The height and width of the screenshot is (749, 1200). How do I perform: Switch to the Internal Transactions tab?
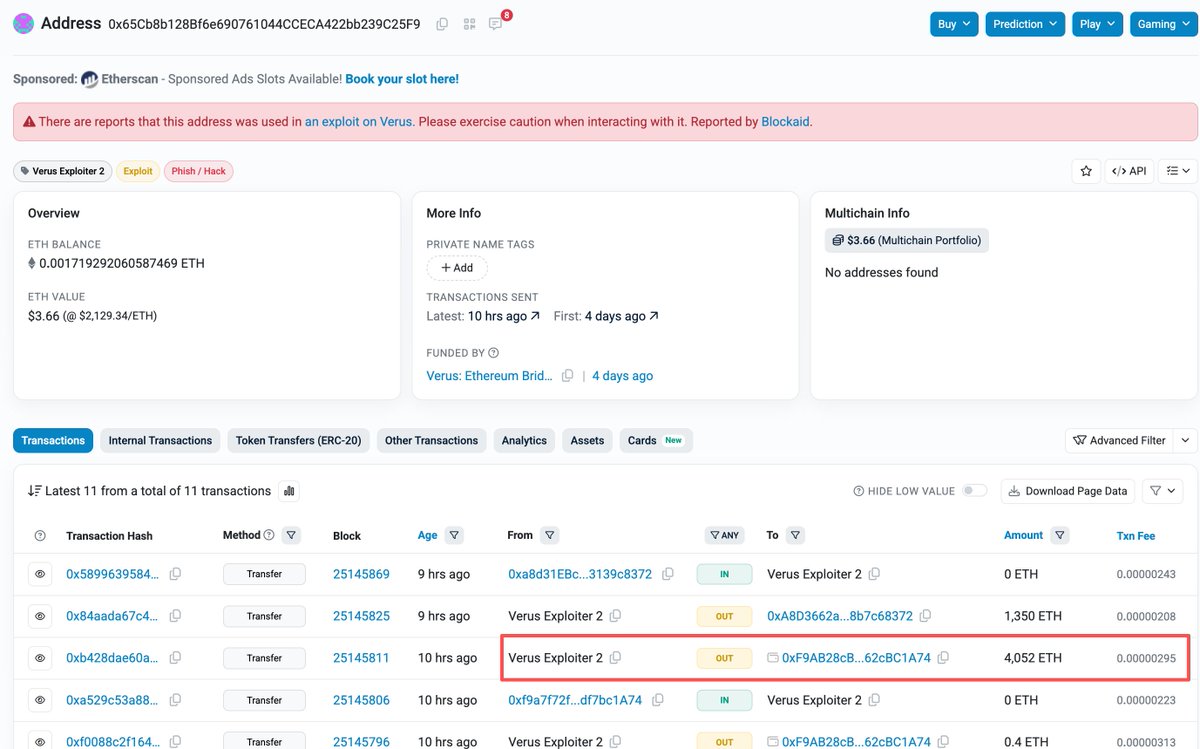[x=160, y=440]
